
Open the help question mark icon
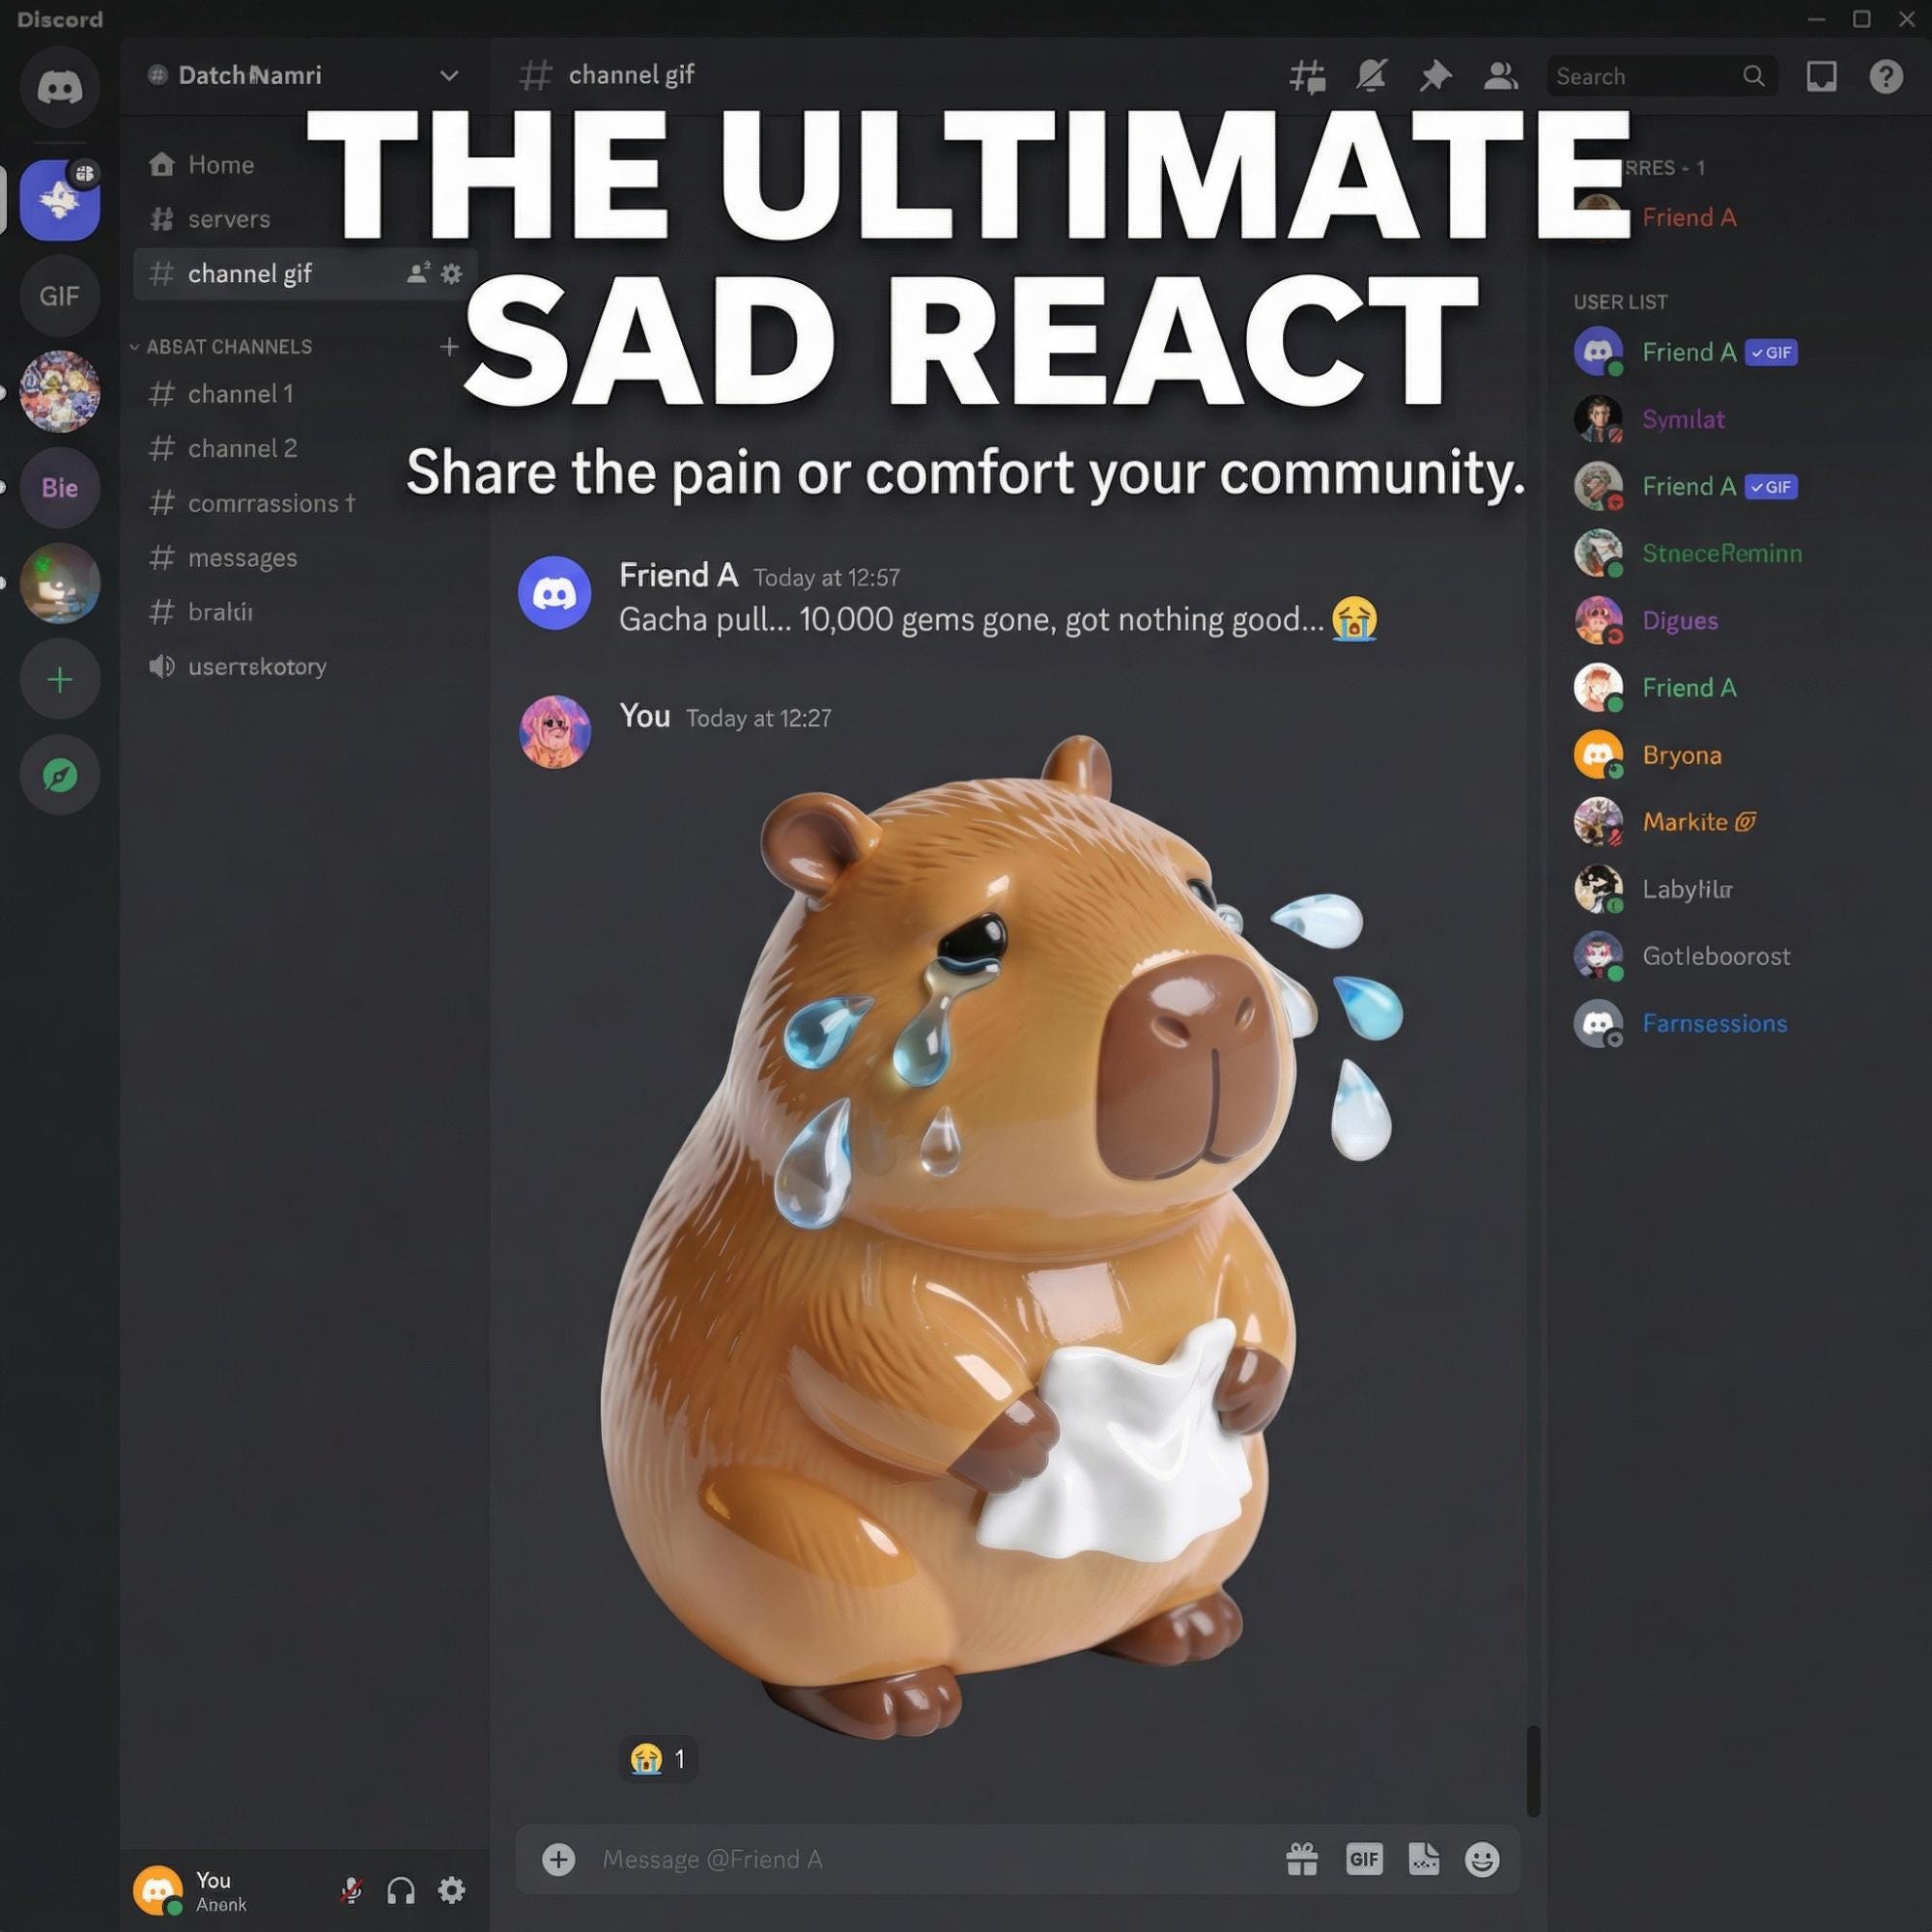tap(1886, 76)
